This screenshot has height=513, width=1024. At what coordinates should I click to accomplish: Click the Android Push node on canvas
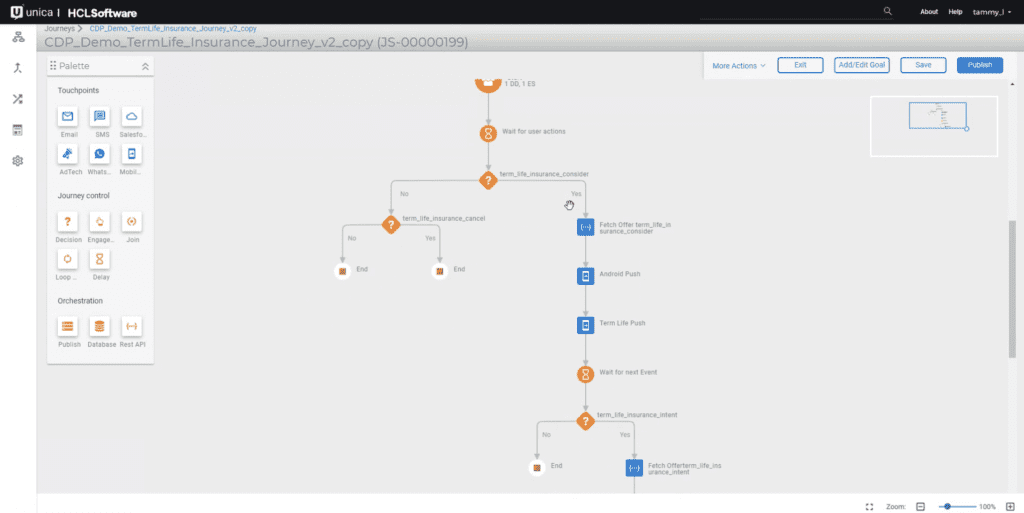[x=586, y=275]
